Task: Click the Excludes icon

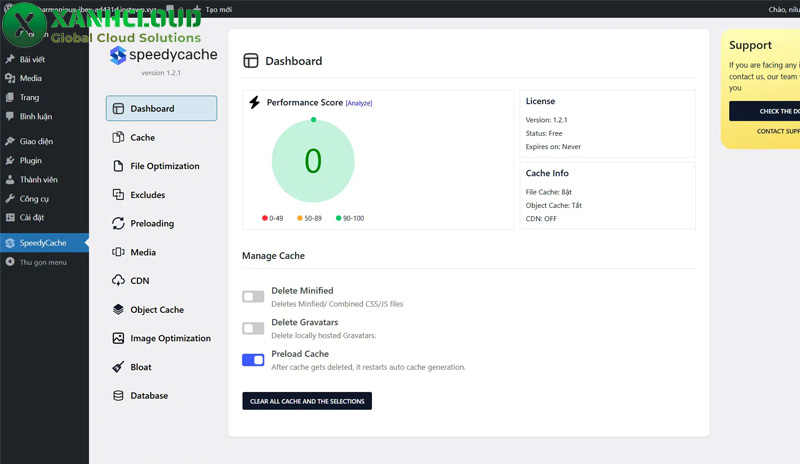Action: tap(118, 194)
